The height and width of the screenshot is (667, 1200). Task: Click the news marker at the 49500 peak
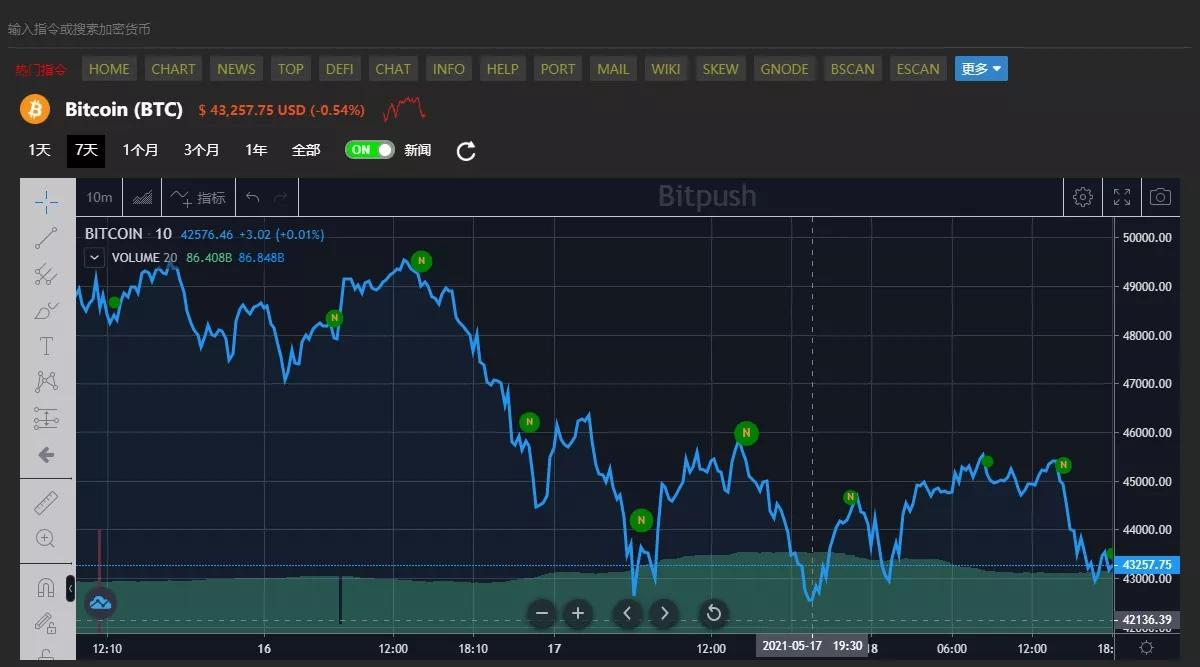[421, 261]
